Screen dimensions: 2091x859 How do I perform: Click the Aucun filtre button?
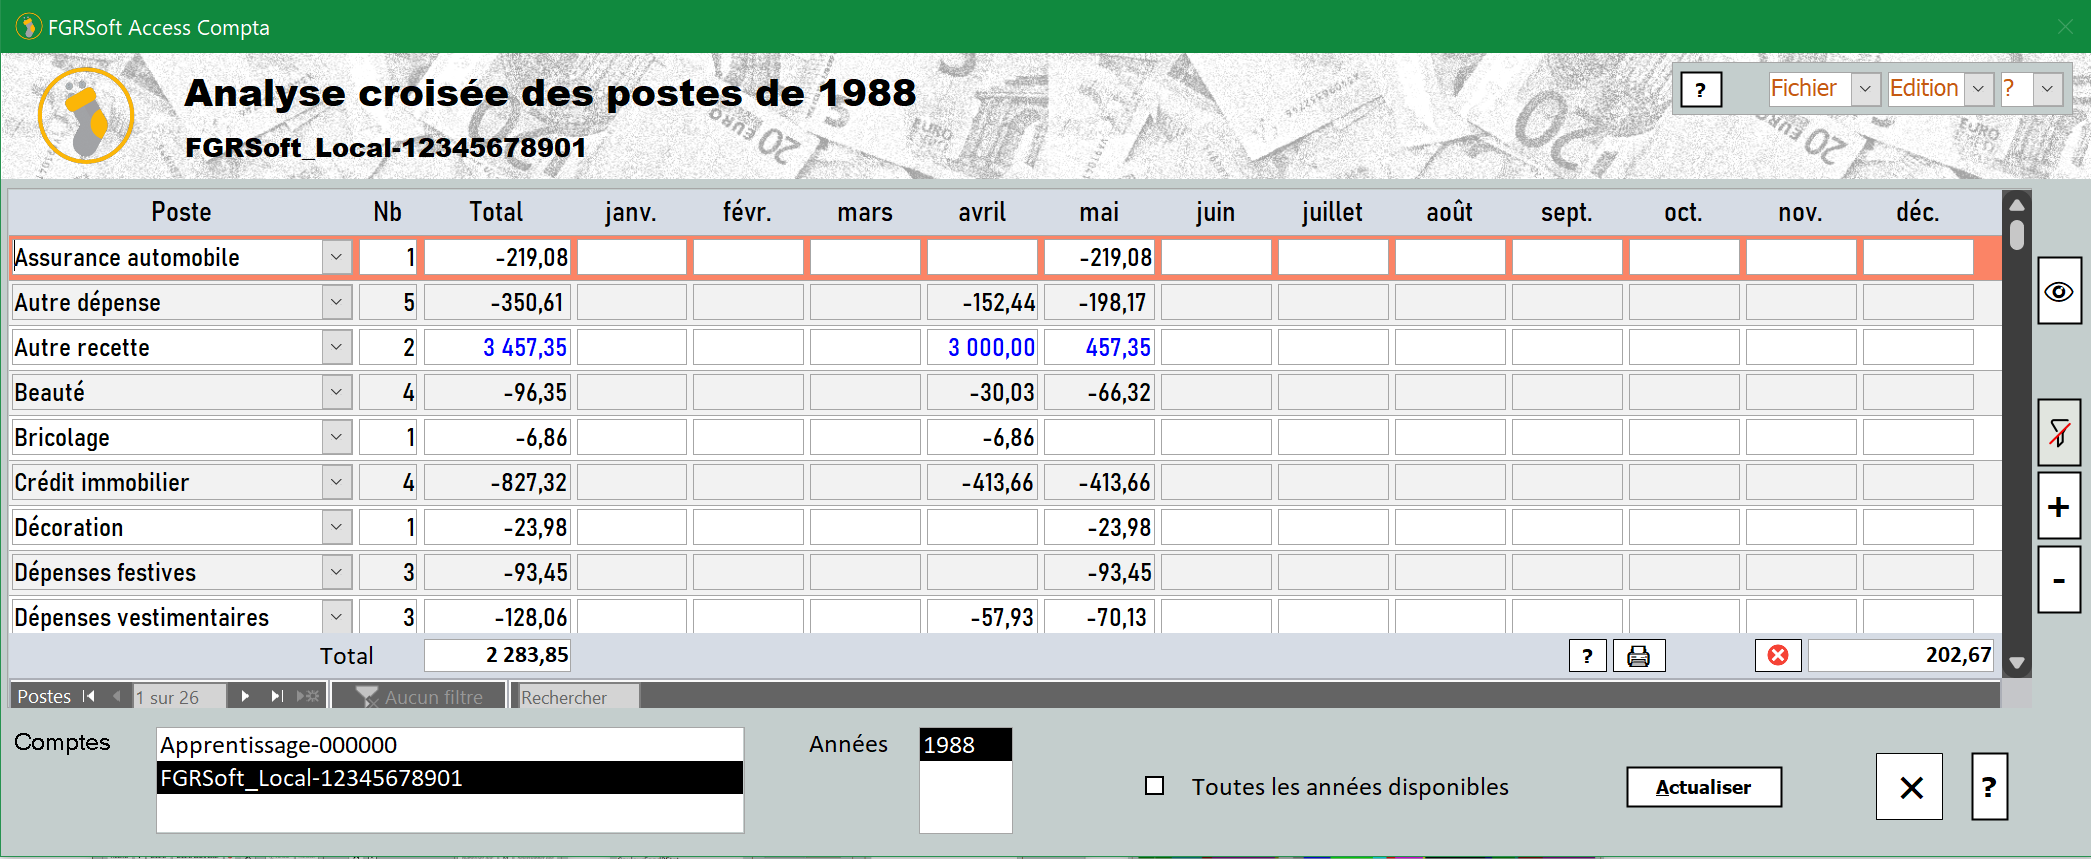point(420,696)
